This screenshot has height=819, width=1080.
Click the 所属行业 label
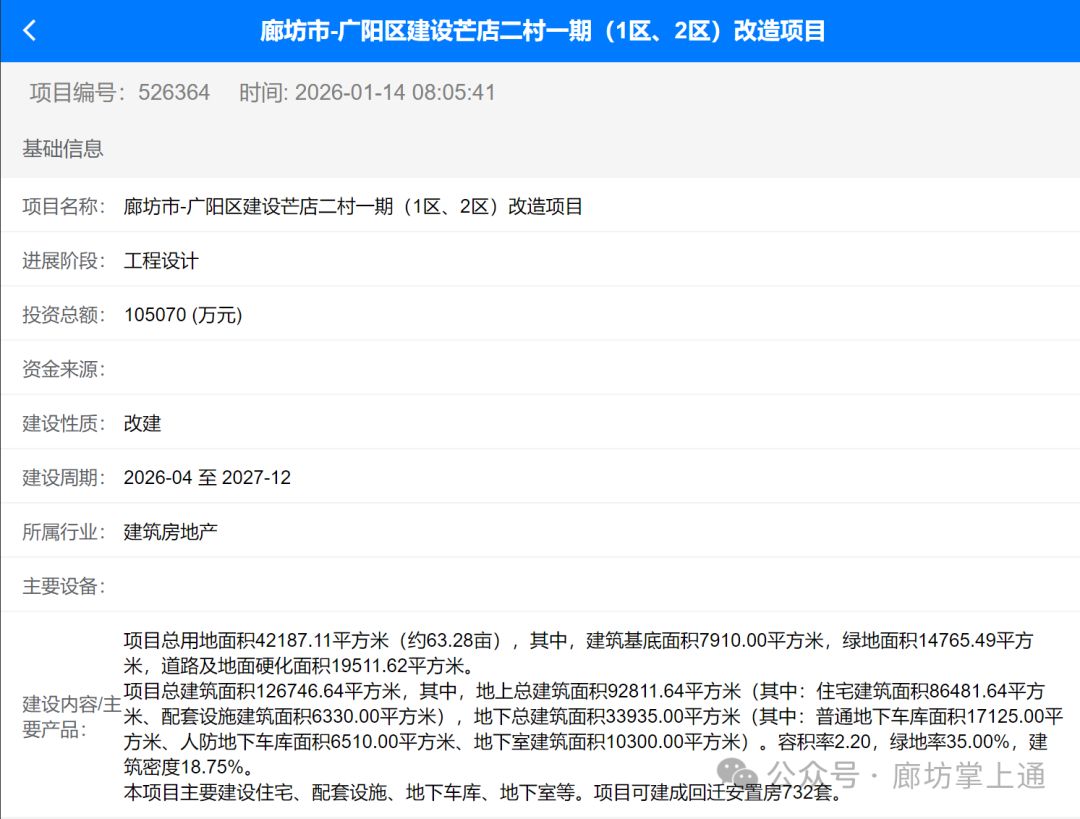coord(63,532)
